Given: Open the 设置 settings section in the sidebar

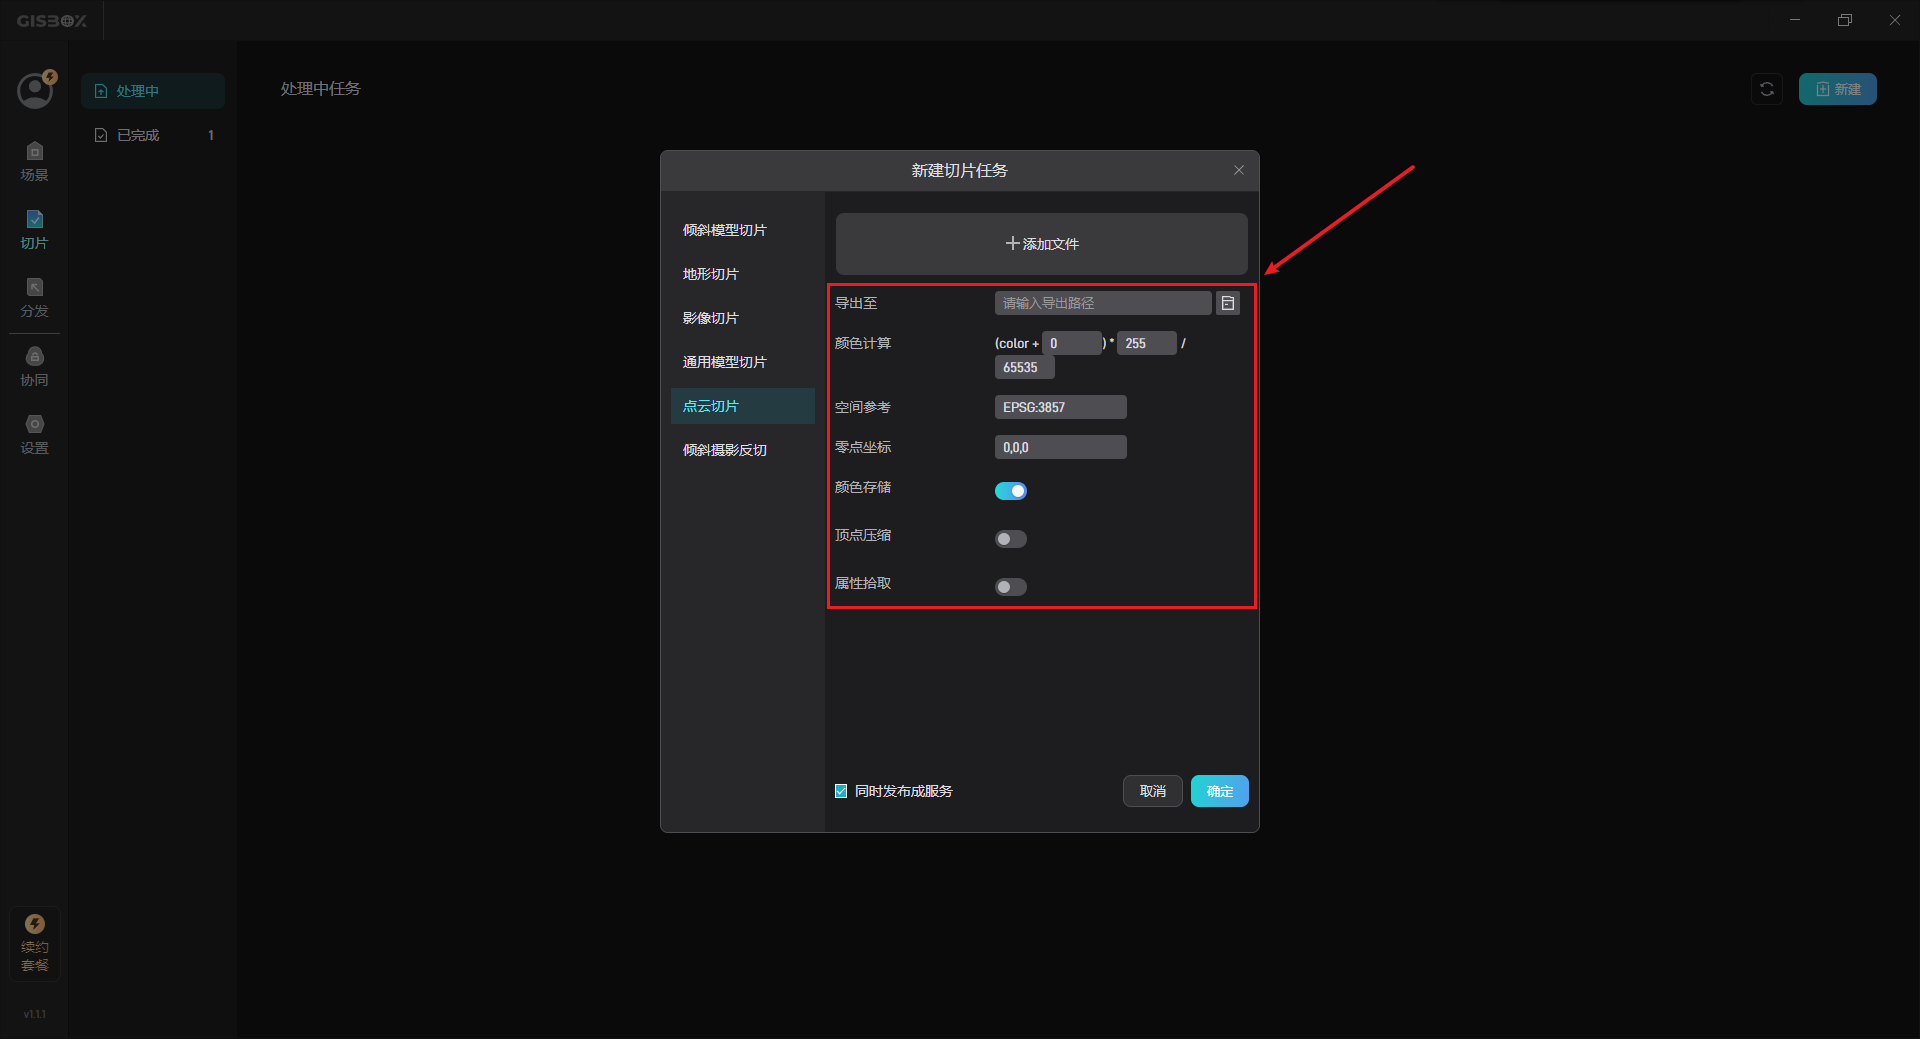Looking at the screenshot, I should pos(35,435).
